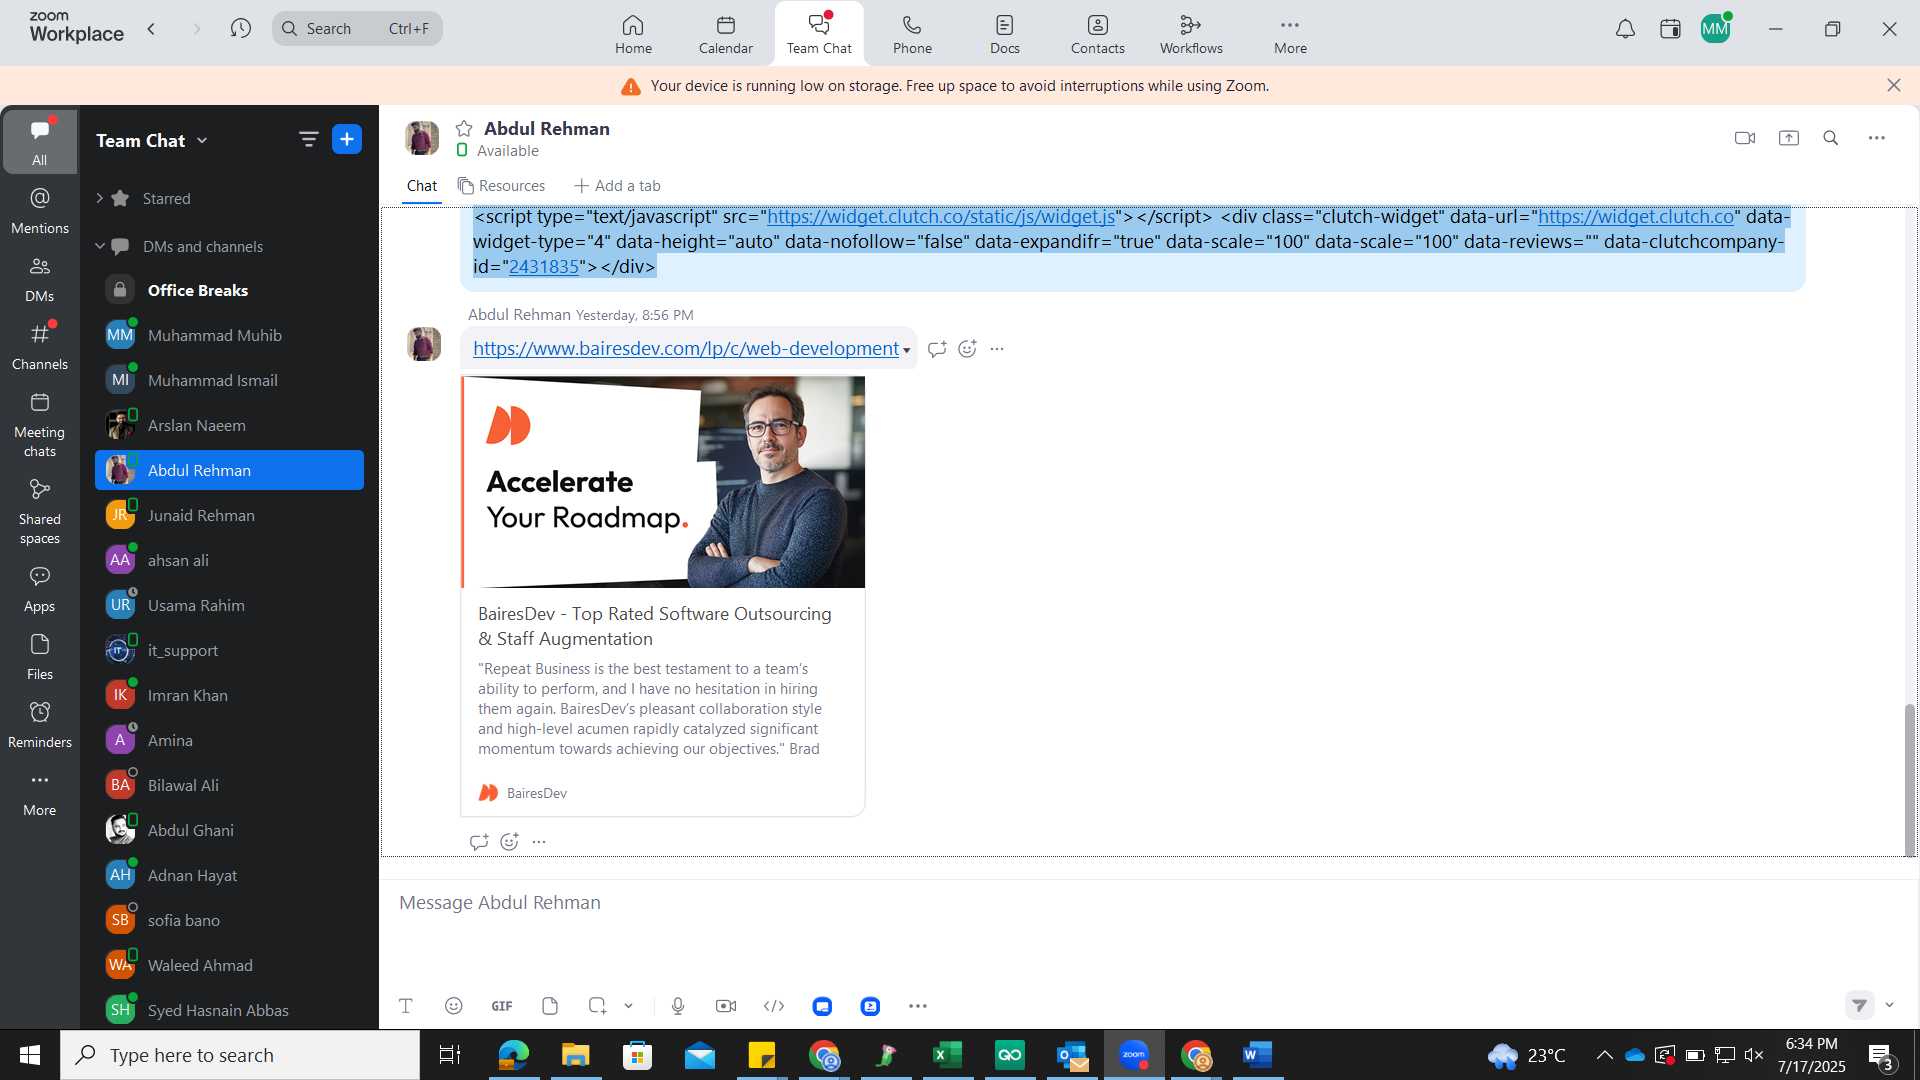Select the All chats sidebar icon
Image resolution: width=1920 pixels, height=1080 pixels.
click(40, 141)
